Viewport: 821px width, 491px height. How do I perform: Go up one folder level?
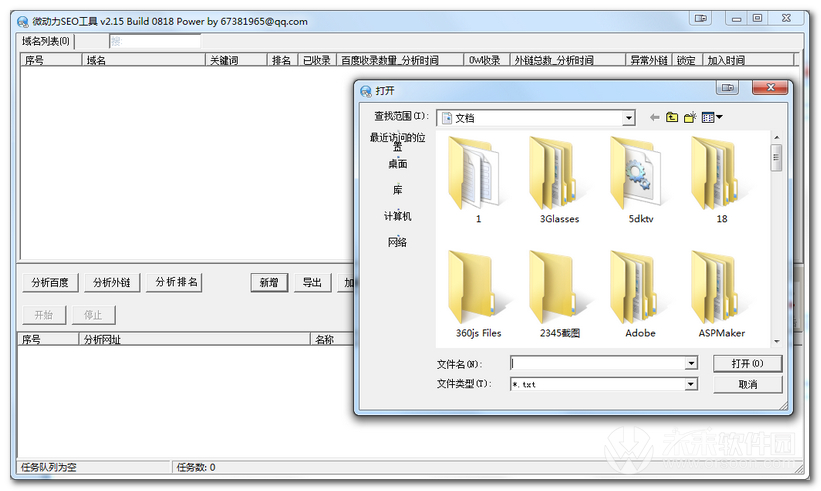coord(672,118)
